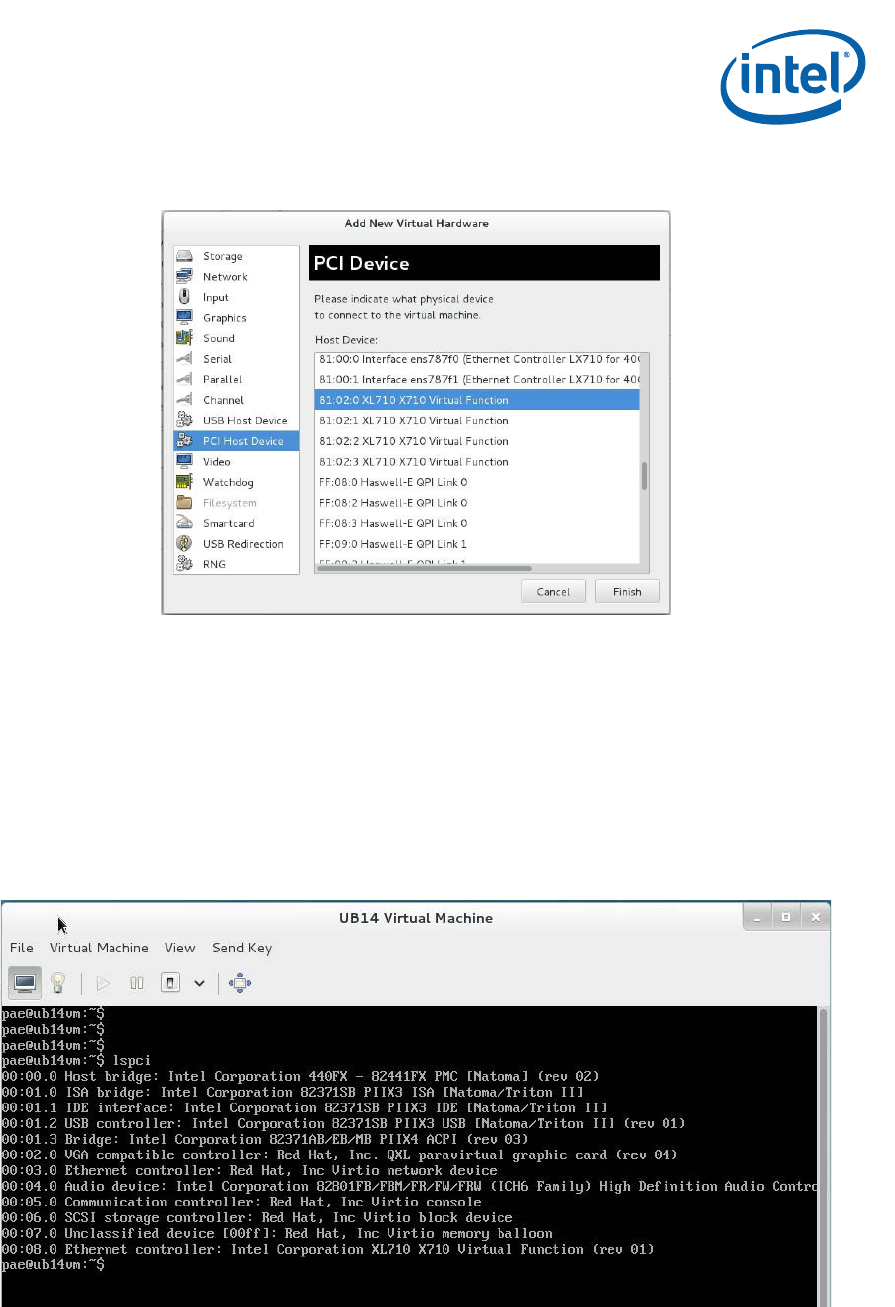Select FF:09:0 Haswell-E QPI Link 1
895x1307 pixels.
click(x=477, y=544)
